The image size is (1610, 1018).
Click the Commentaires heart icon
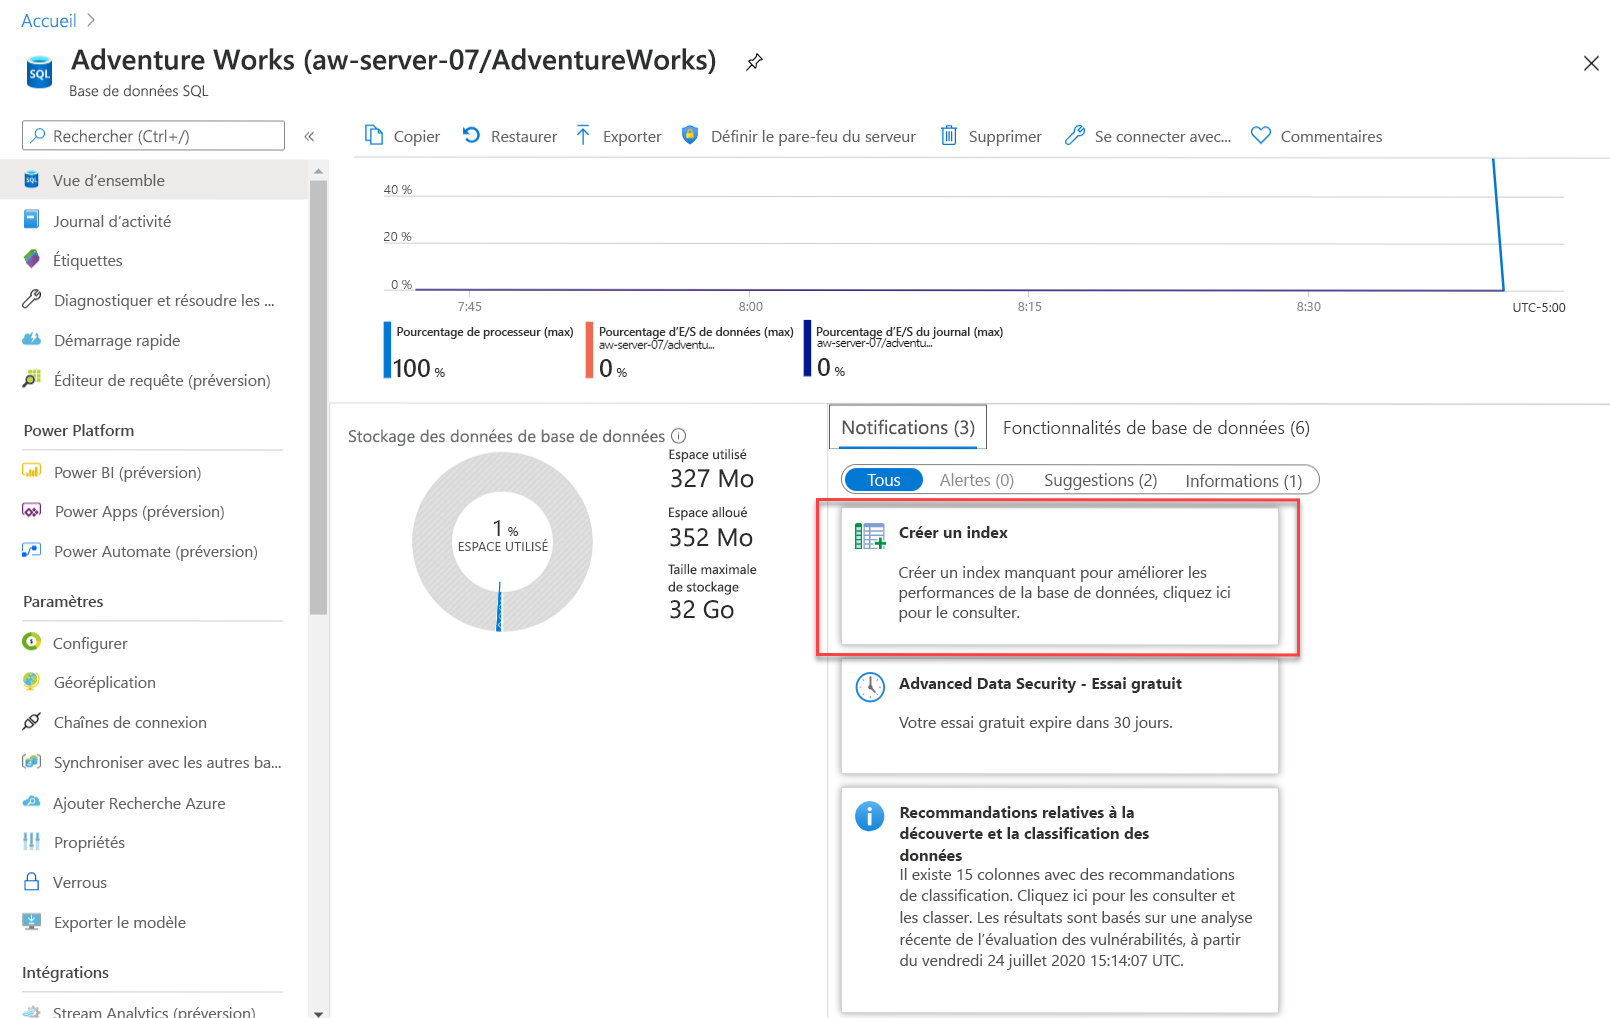[x=1261, y=135]
